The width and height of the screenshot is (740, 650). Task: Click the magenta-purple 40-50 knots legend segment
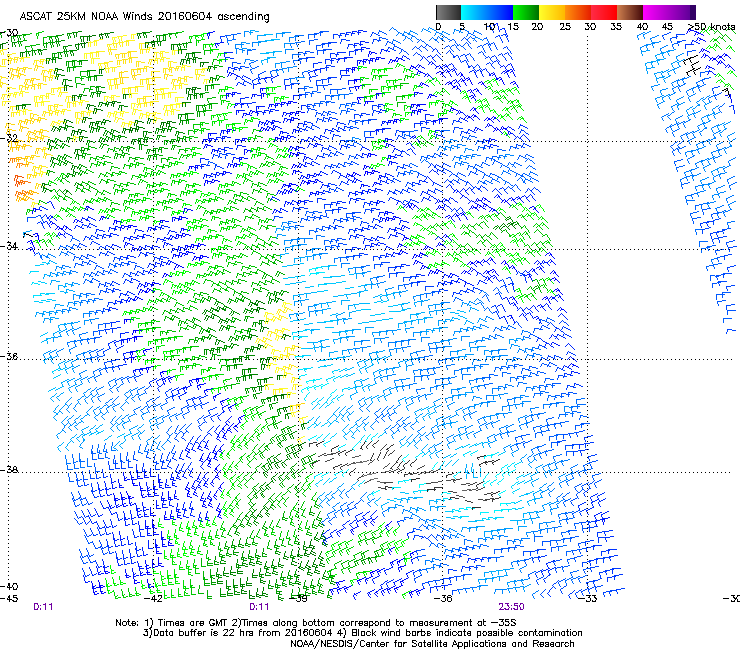click(x=669, y=12)
